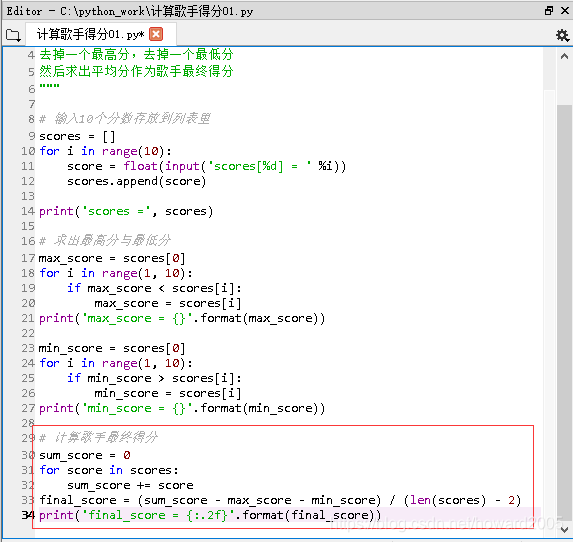Click 'if min_score > scores[i]:' line
This screenshot has width=573, height=542.
point(154,378)
